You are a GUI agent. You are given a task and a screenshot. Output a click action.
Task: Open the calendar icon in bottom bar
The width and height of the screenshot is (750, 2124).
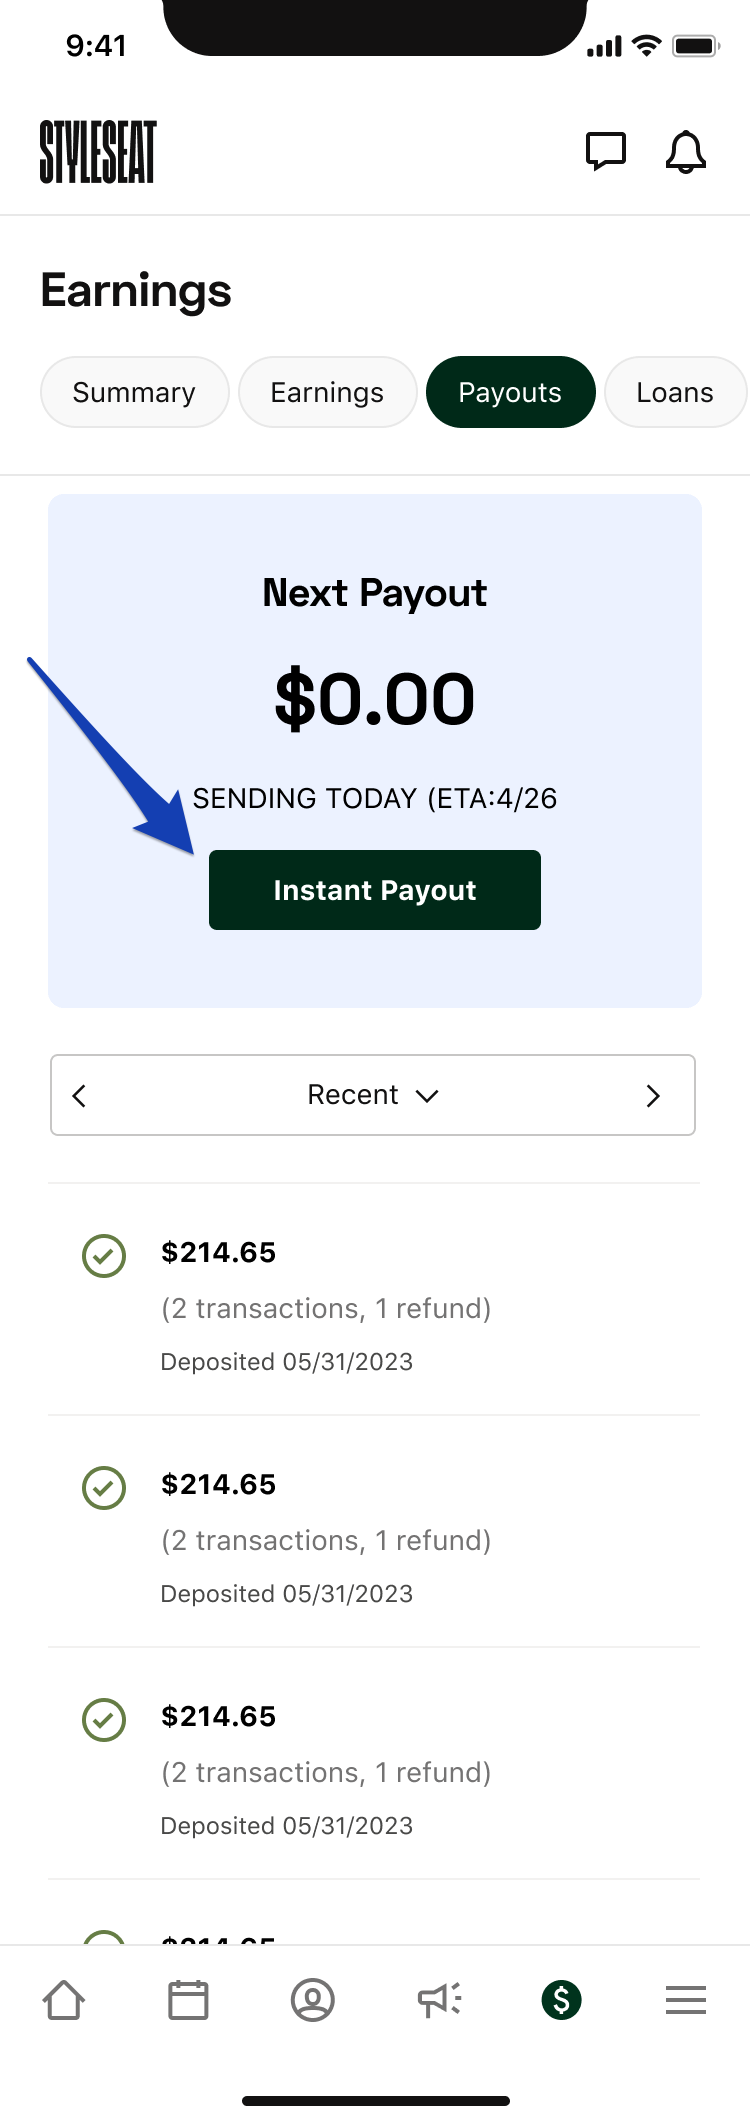click(x=188, y=2000)
